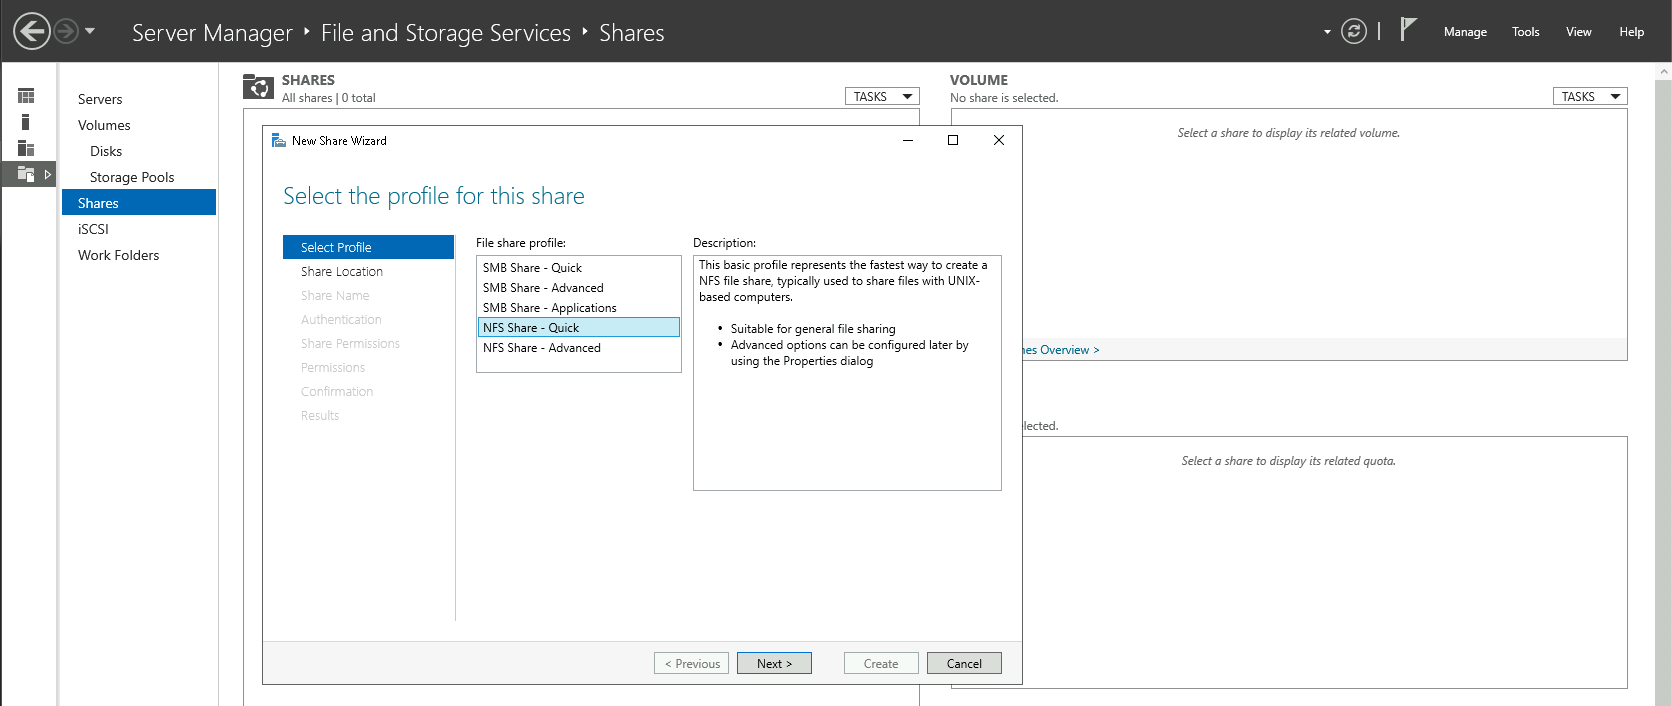Screen dimensions: 1672x706
Task: Cancel the New Share Wizard
Action: click(x=964, y=664)
